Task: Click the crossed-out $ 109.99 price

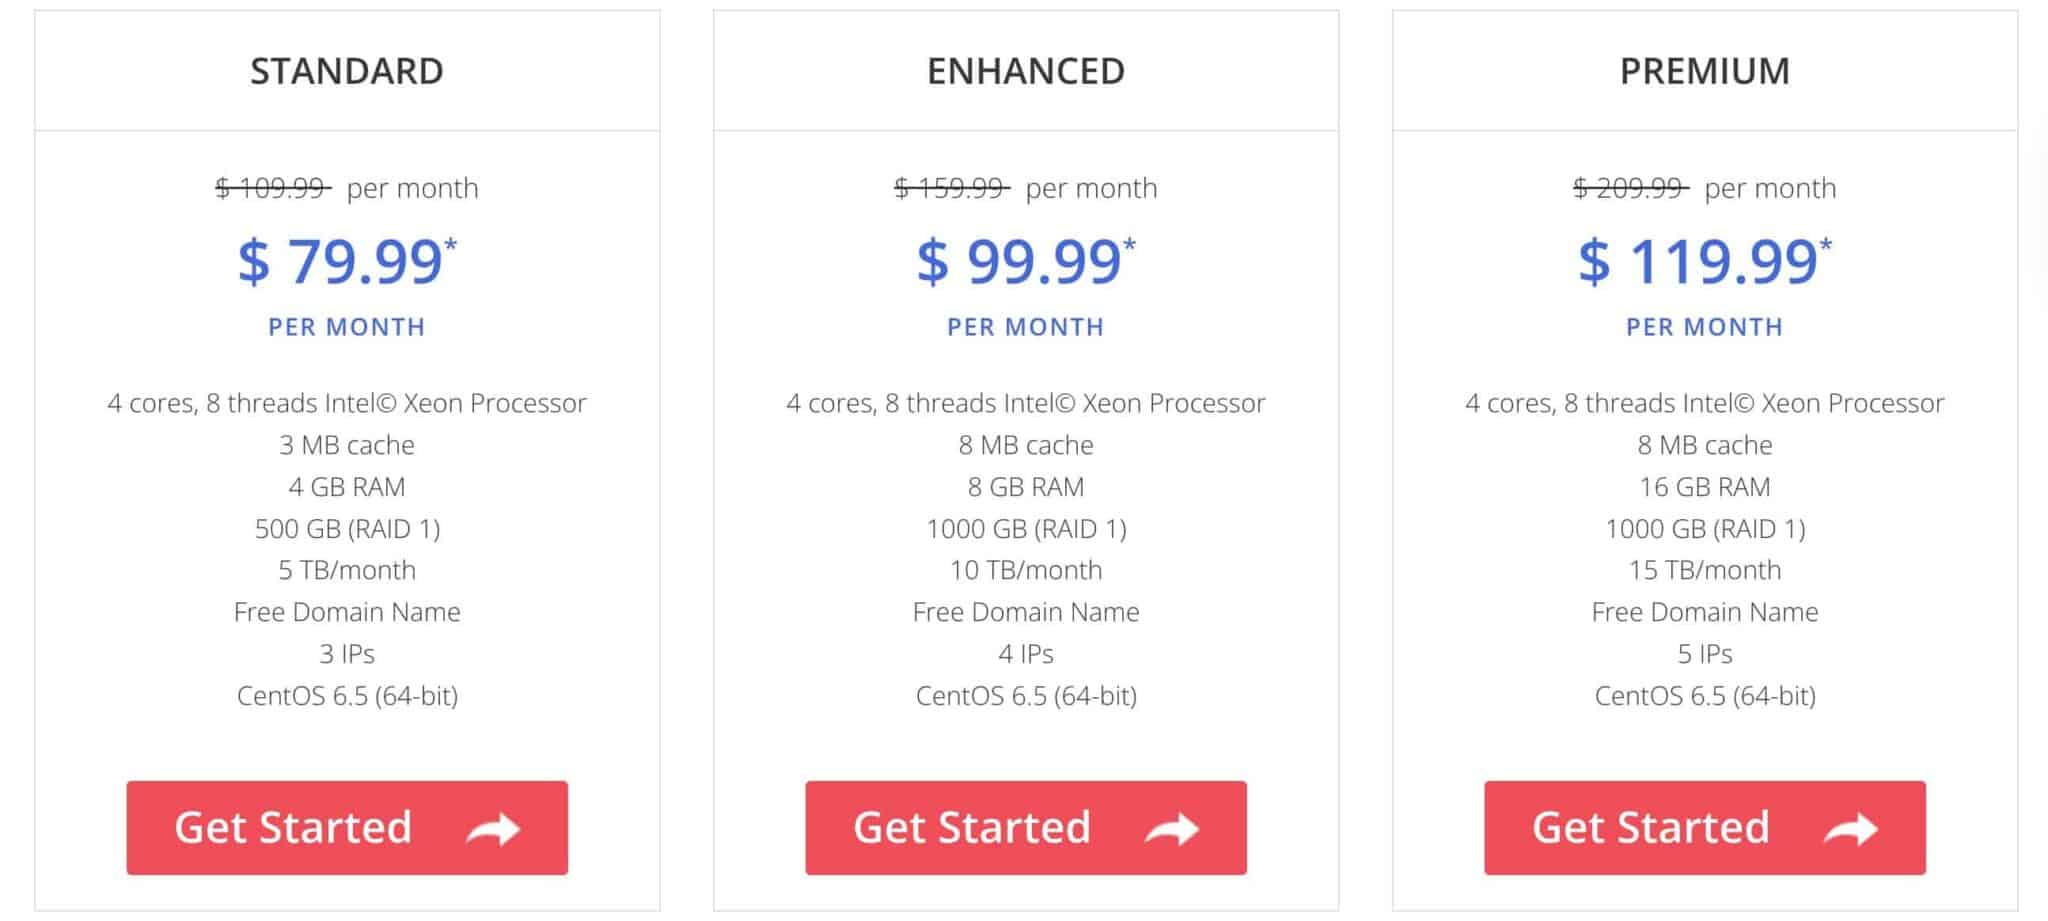Action: 273,188
